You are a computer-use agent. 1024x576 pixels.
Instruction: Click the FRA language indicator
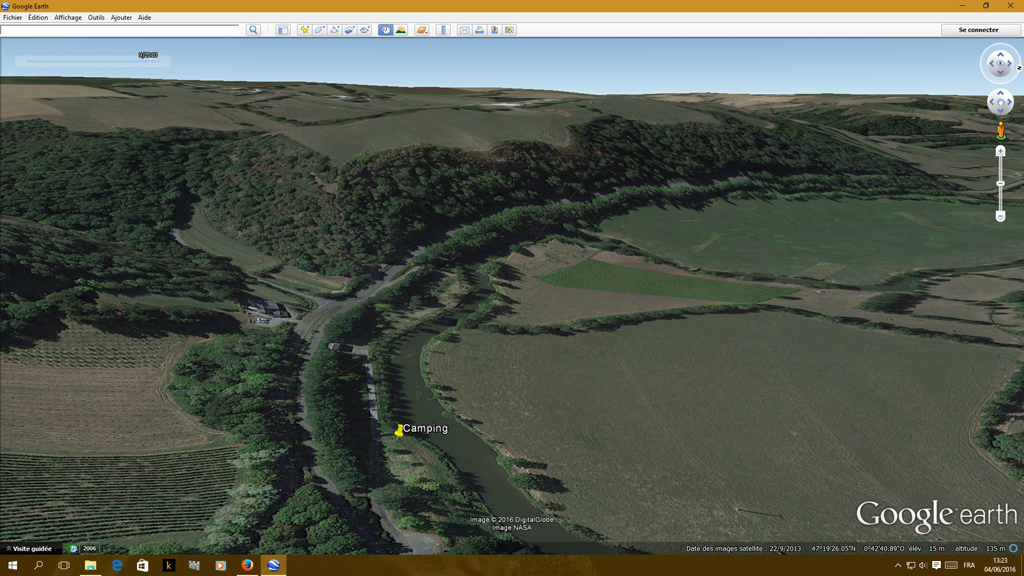(x=969, y=566)
